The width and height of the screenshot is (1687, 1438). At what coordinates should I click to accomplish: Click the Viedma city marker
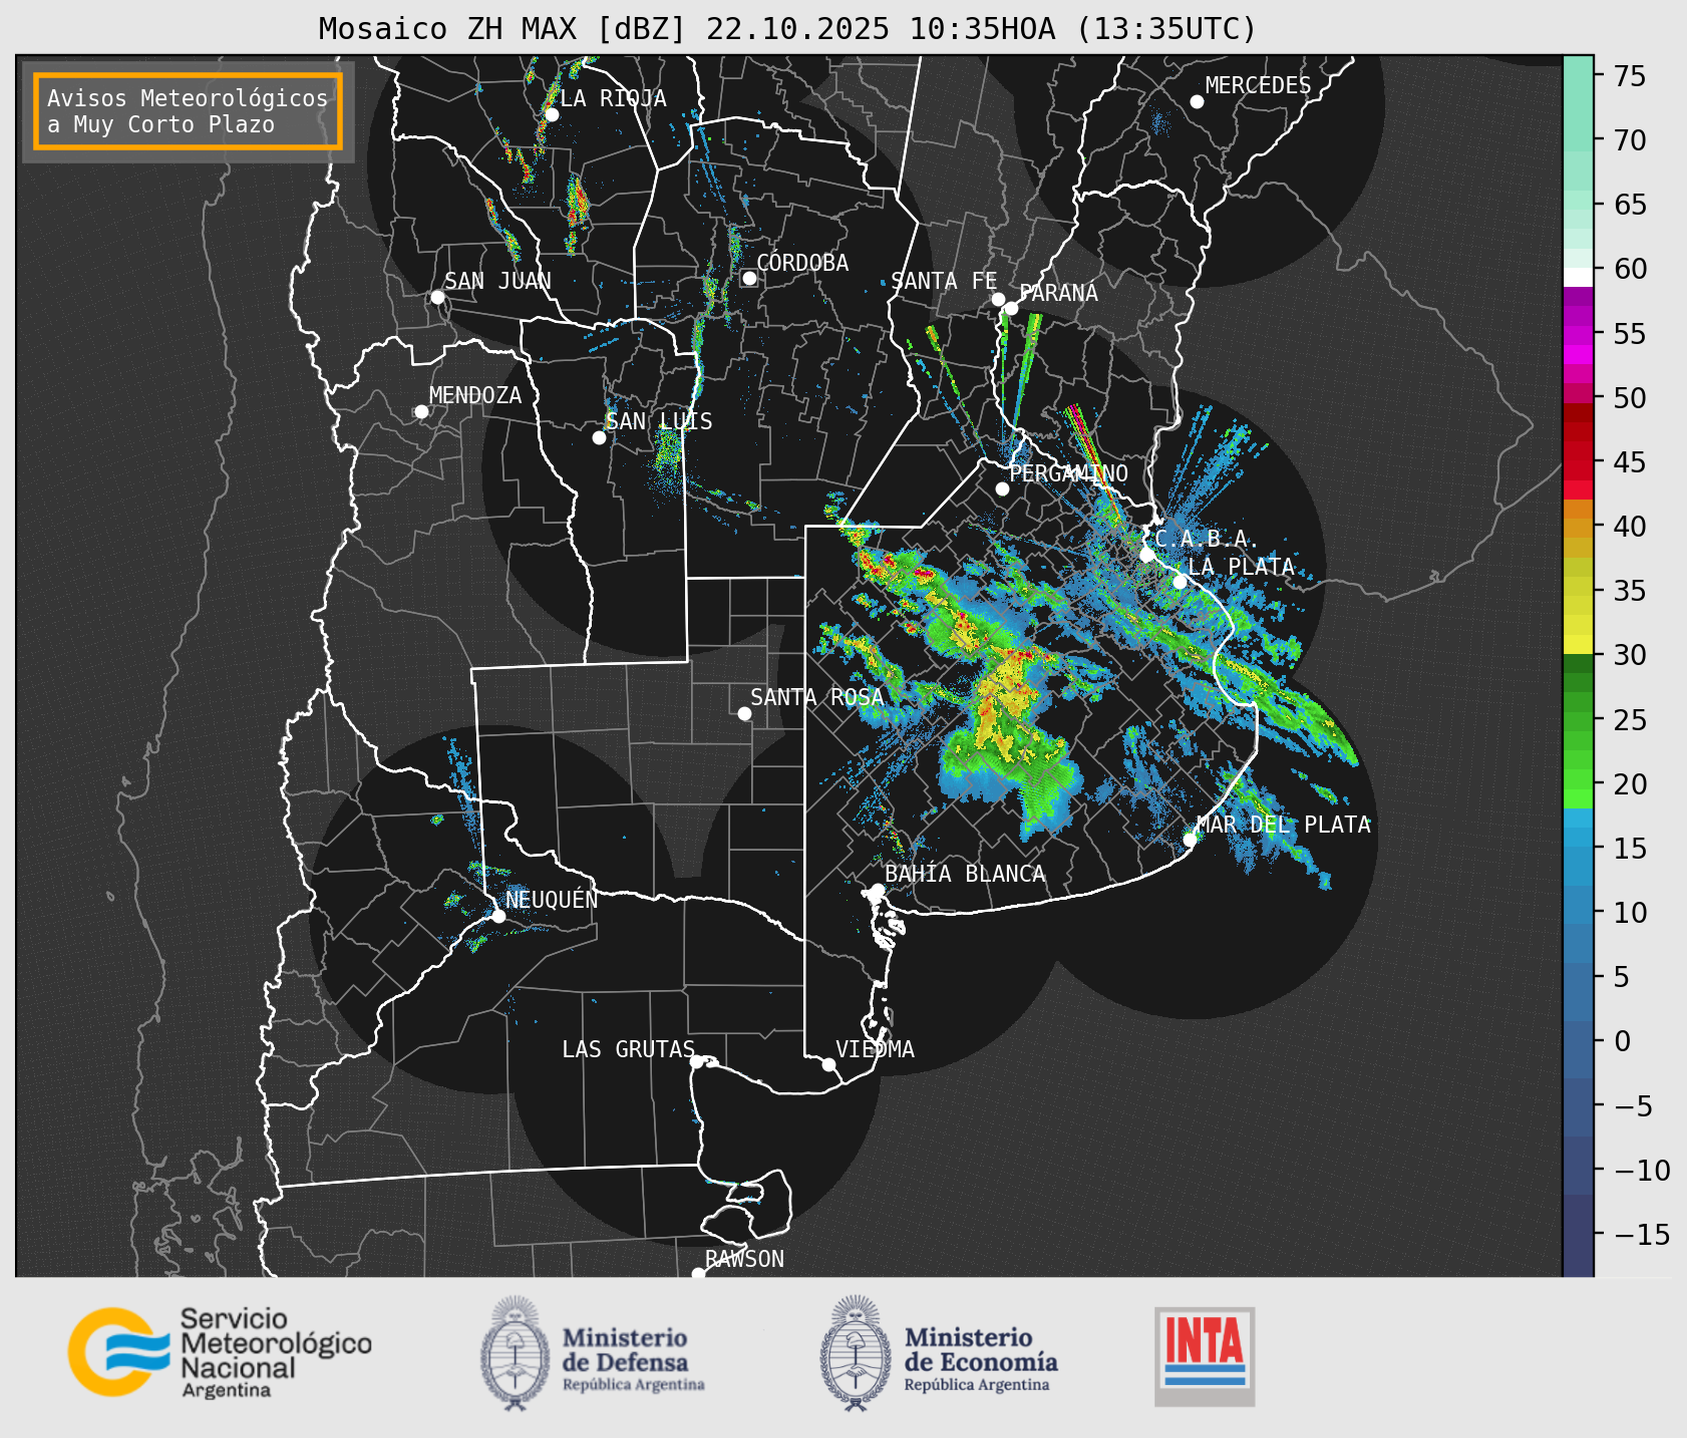tap(828, 1064)
